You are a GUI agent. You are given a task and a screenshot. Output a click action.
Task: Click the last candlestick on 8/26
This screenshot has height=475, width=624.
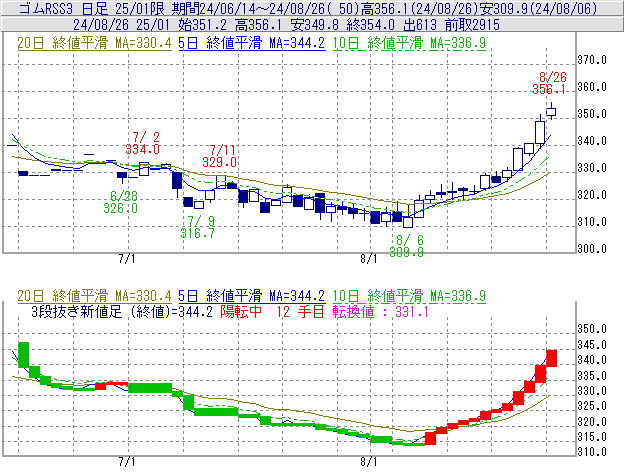(552, 111)
